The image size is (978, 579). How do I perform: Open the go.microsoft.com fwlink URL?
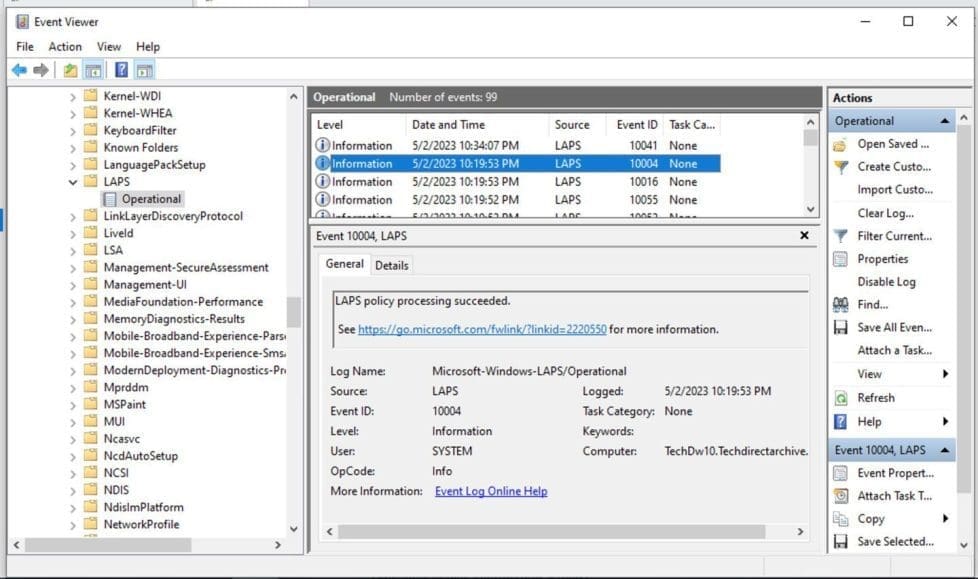[482, 329]
